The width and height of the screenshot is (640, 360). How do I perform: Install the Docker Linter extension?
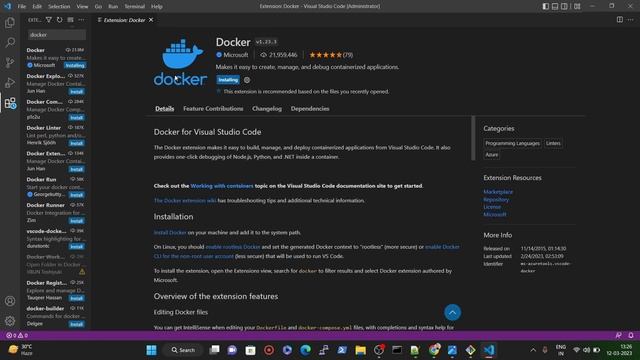[77, 143]
